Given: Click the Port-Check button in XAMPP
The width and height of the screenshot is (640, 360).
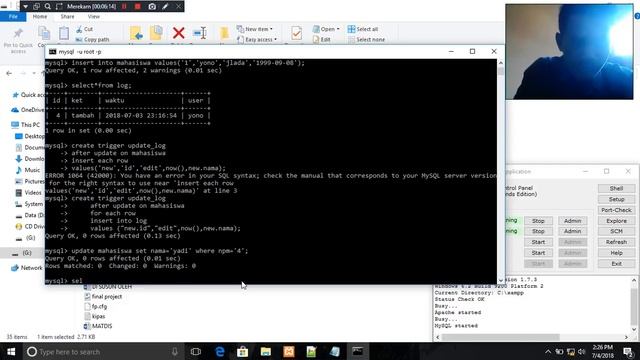Looking at the screenshot, I should pos(616,210).
